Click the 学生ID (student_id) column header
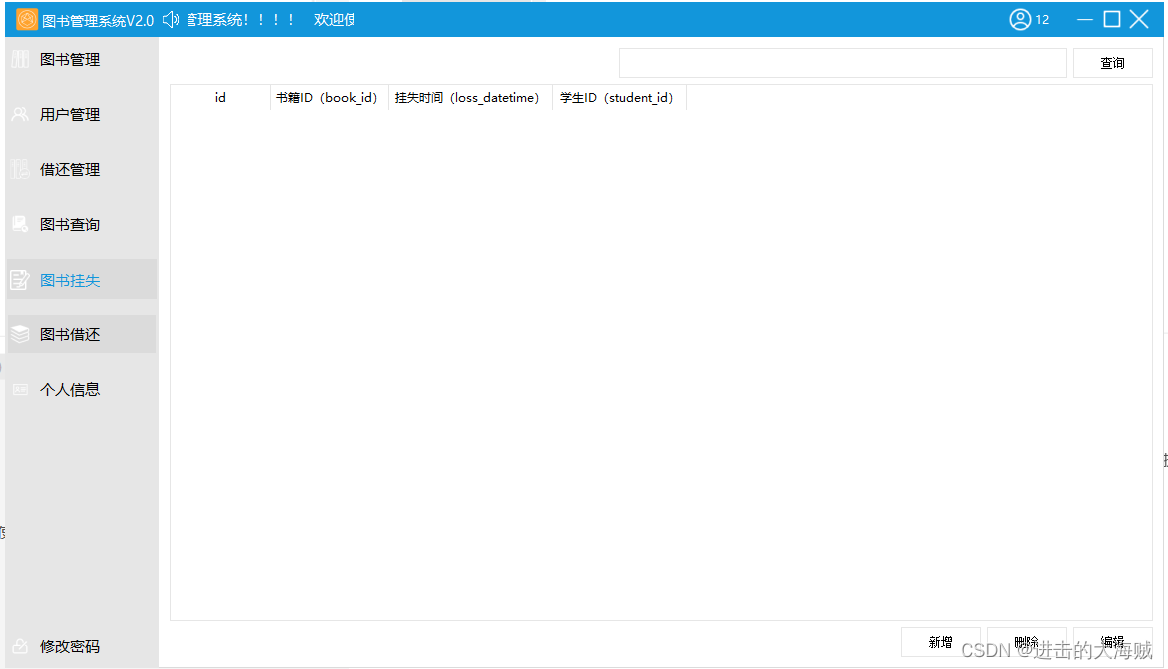 coord(619,98)
